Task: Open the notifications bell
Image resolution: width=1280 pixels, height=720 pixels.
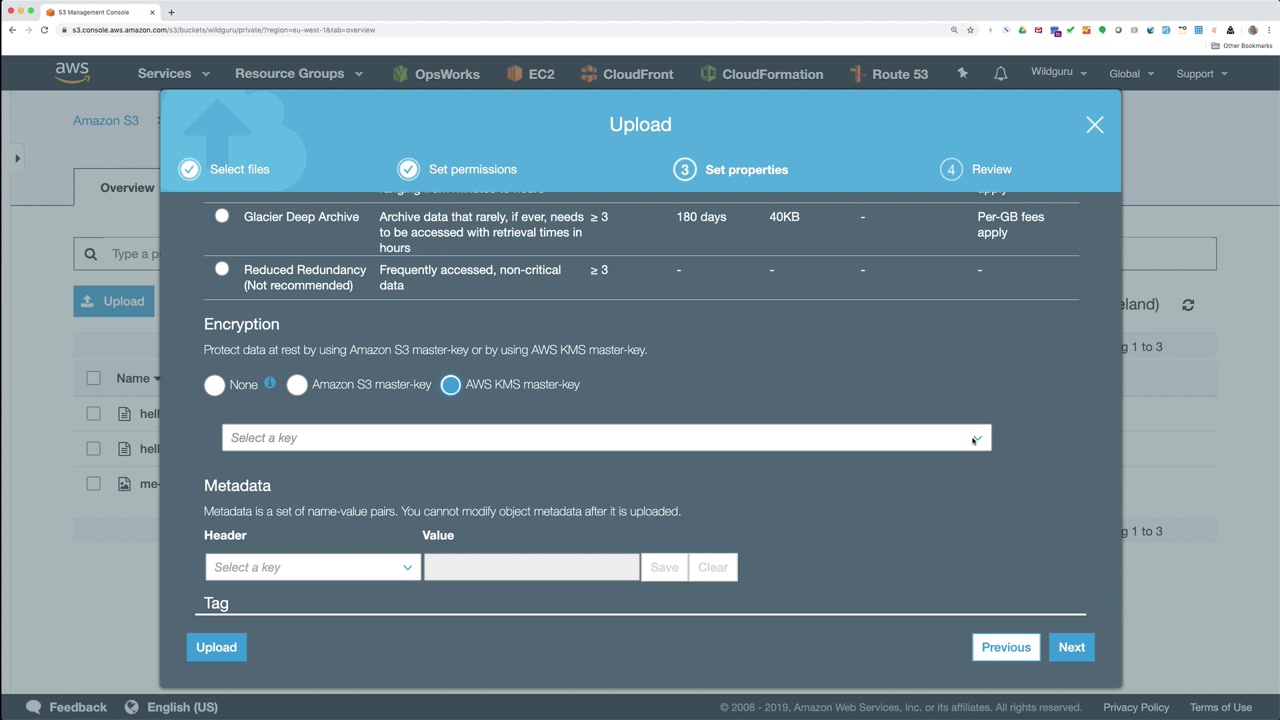Action: 1000,74
